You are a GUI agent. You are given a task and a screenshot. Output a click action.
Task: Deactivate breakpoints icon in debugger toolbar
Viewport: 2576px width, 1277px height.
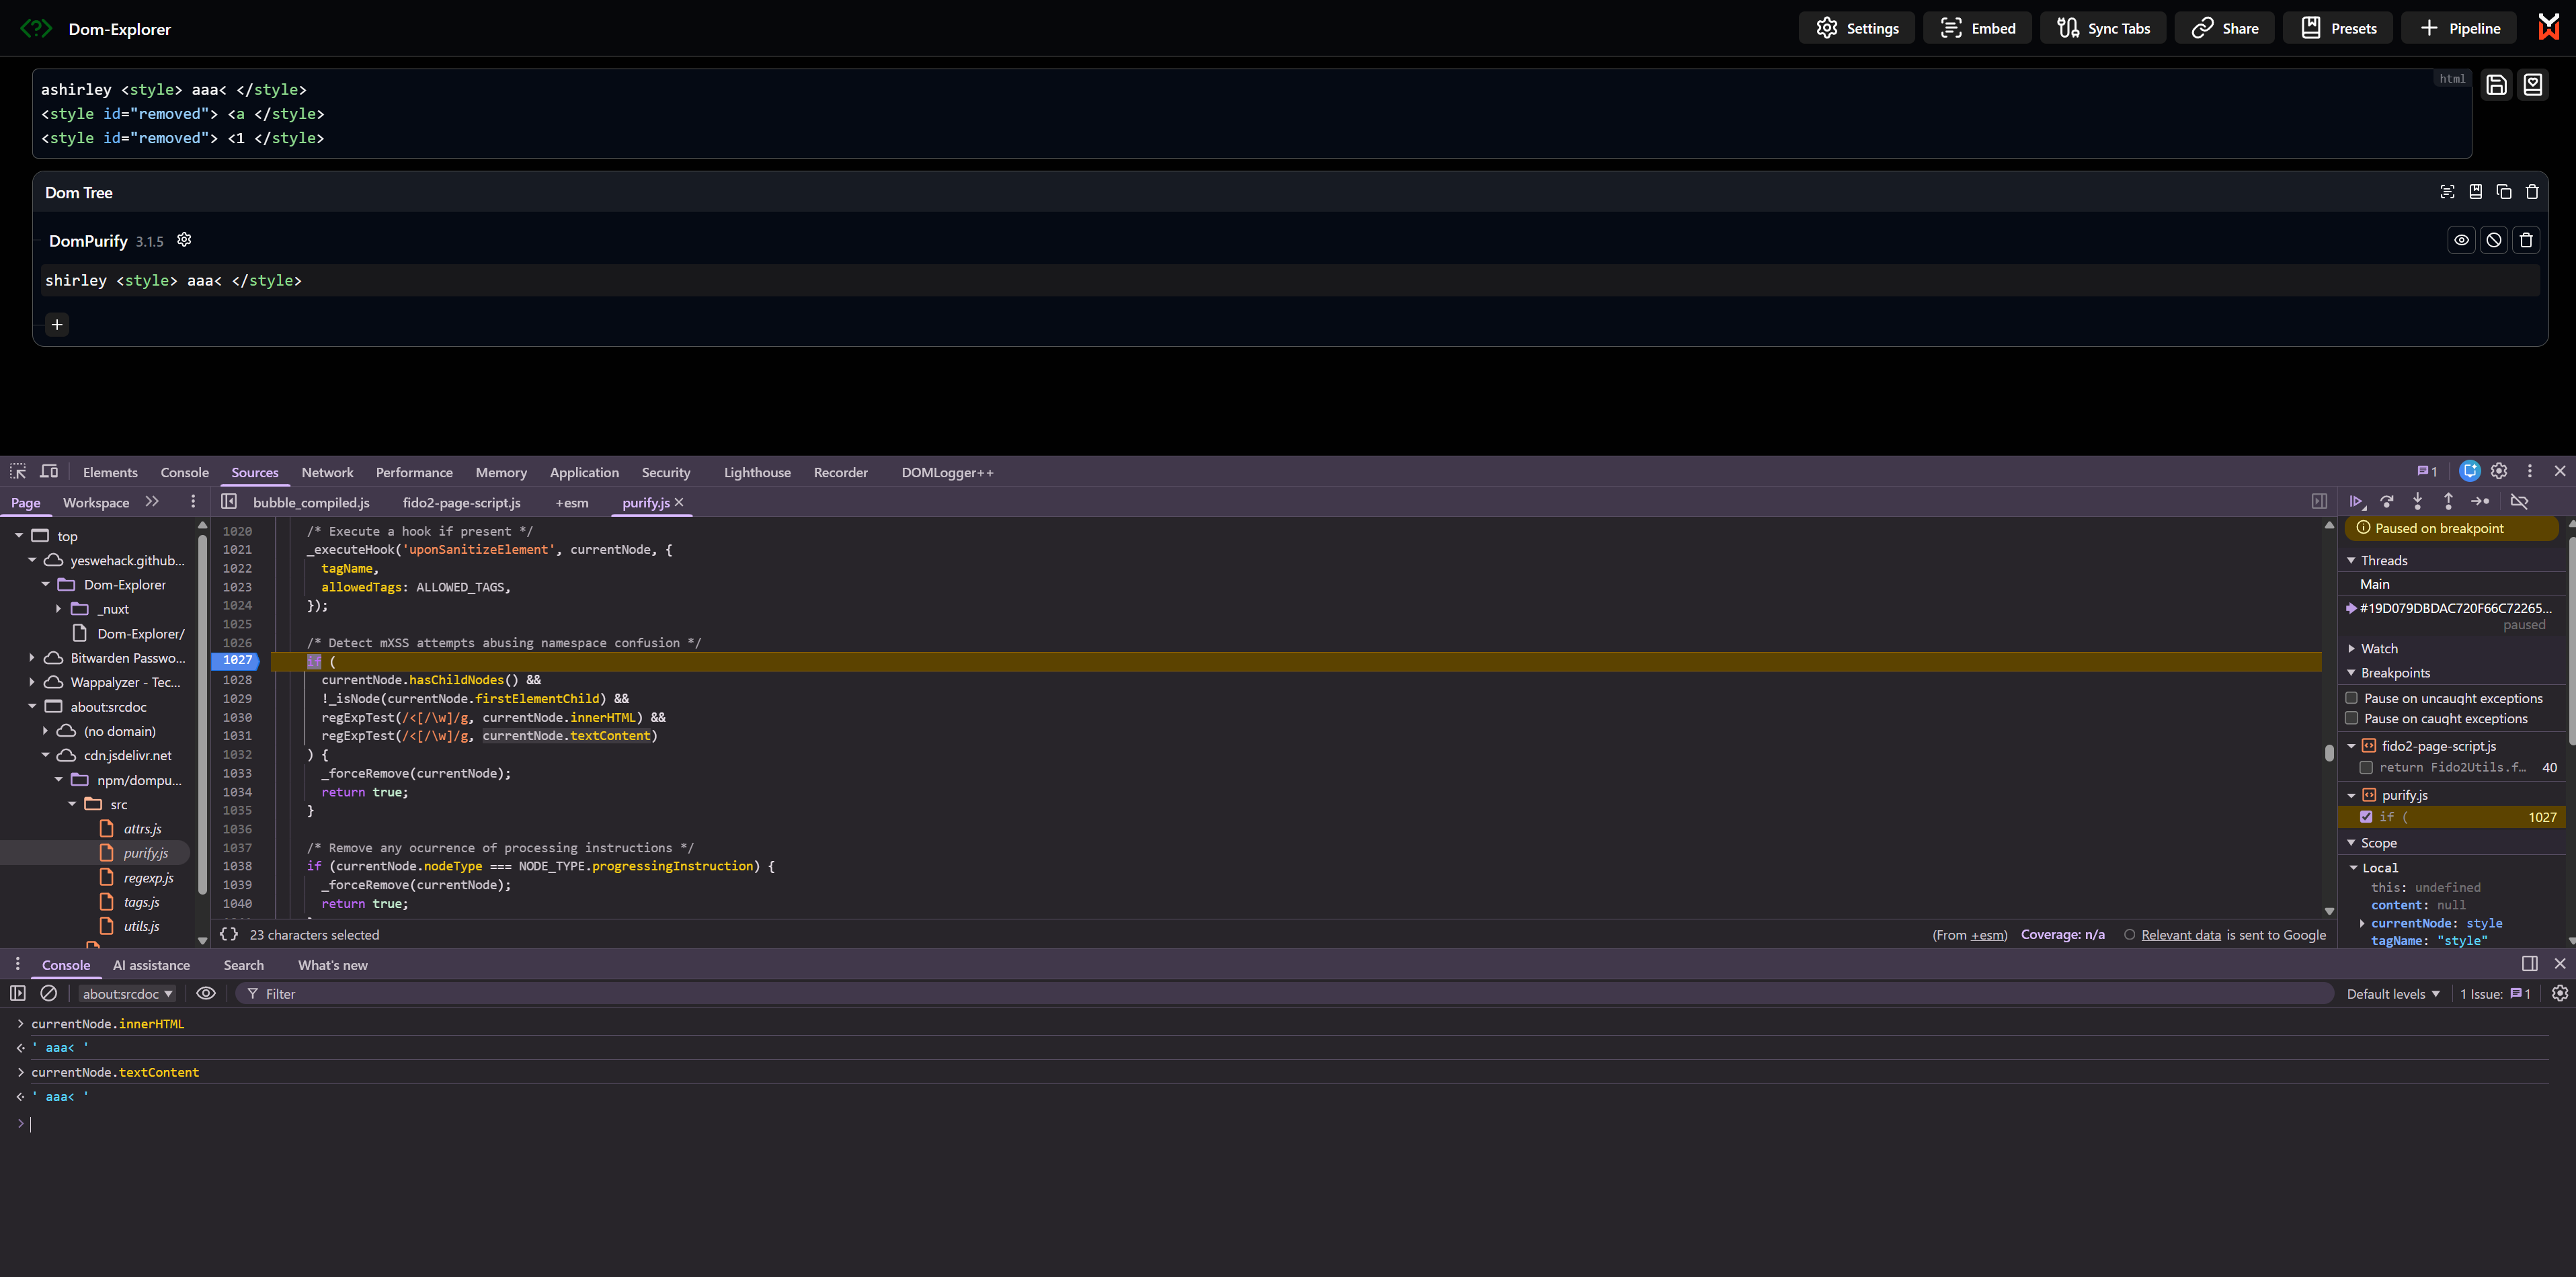(2519, 501)
